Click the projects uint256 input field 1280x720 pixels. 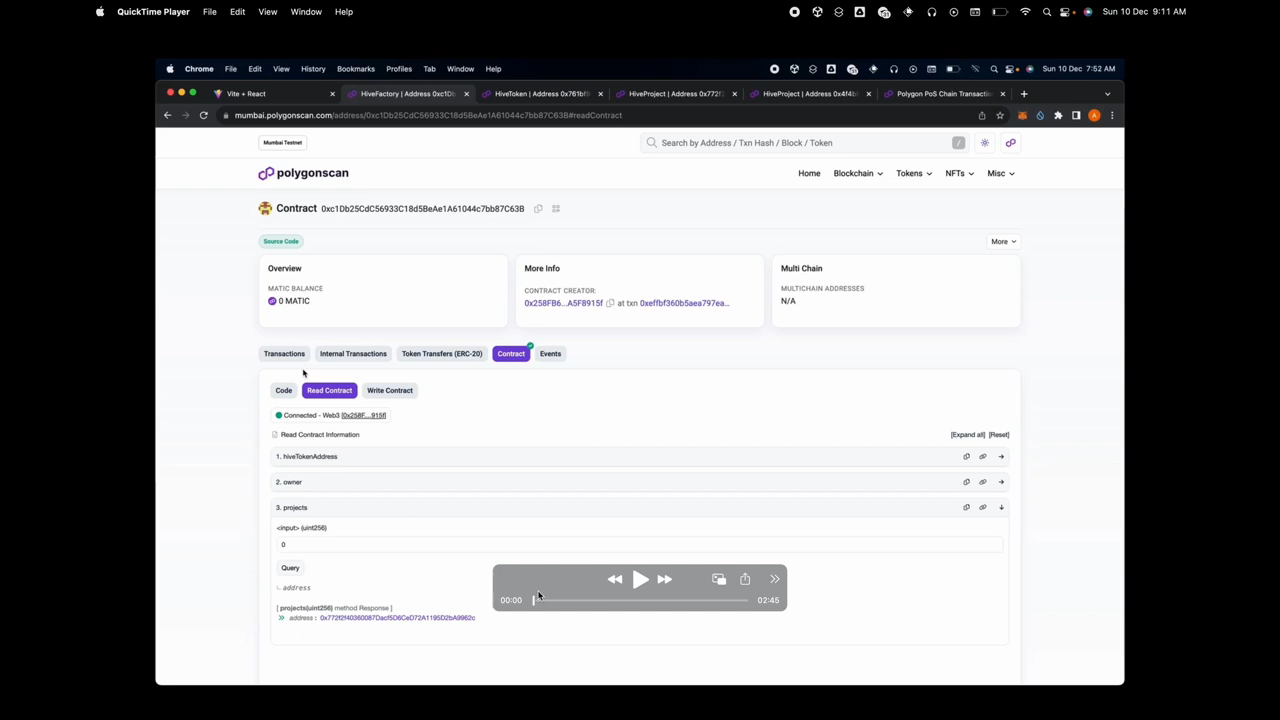(x=639, y=545)
